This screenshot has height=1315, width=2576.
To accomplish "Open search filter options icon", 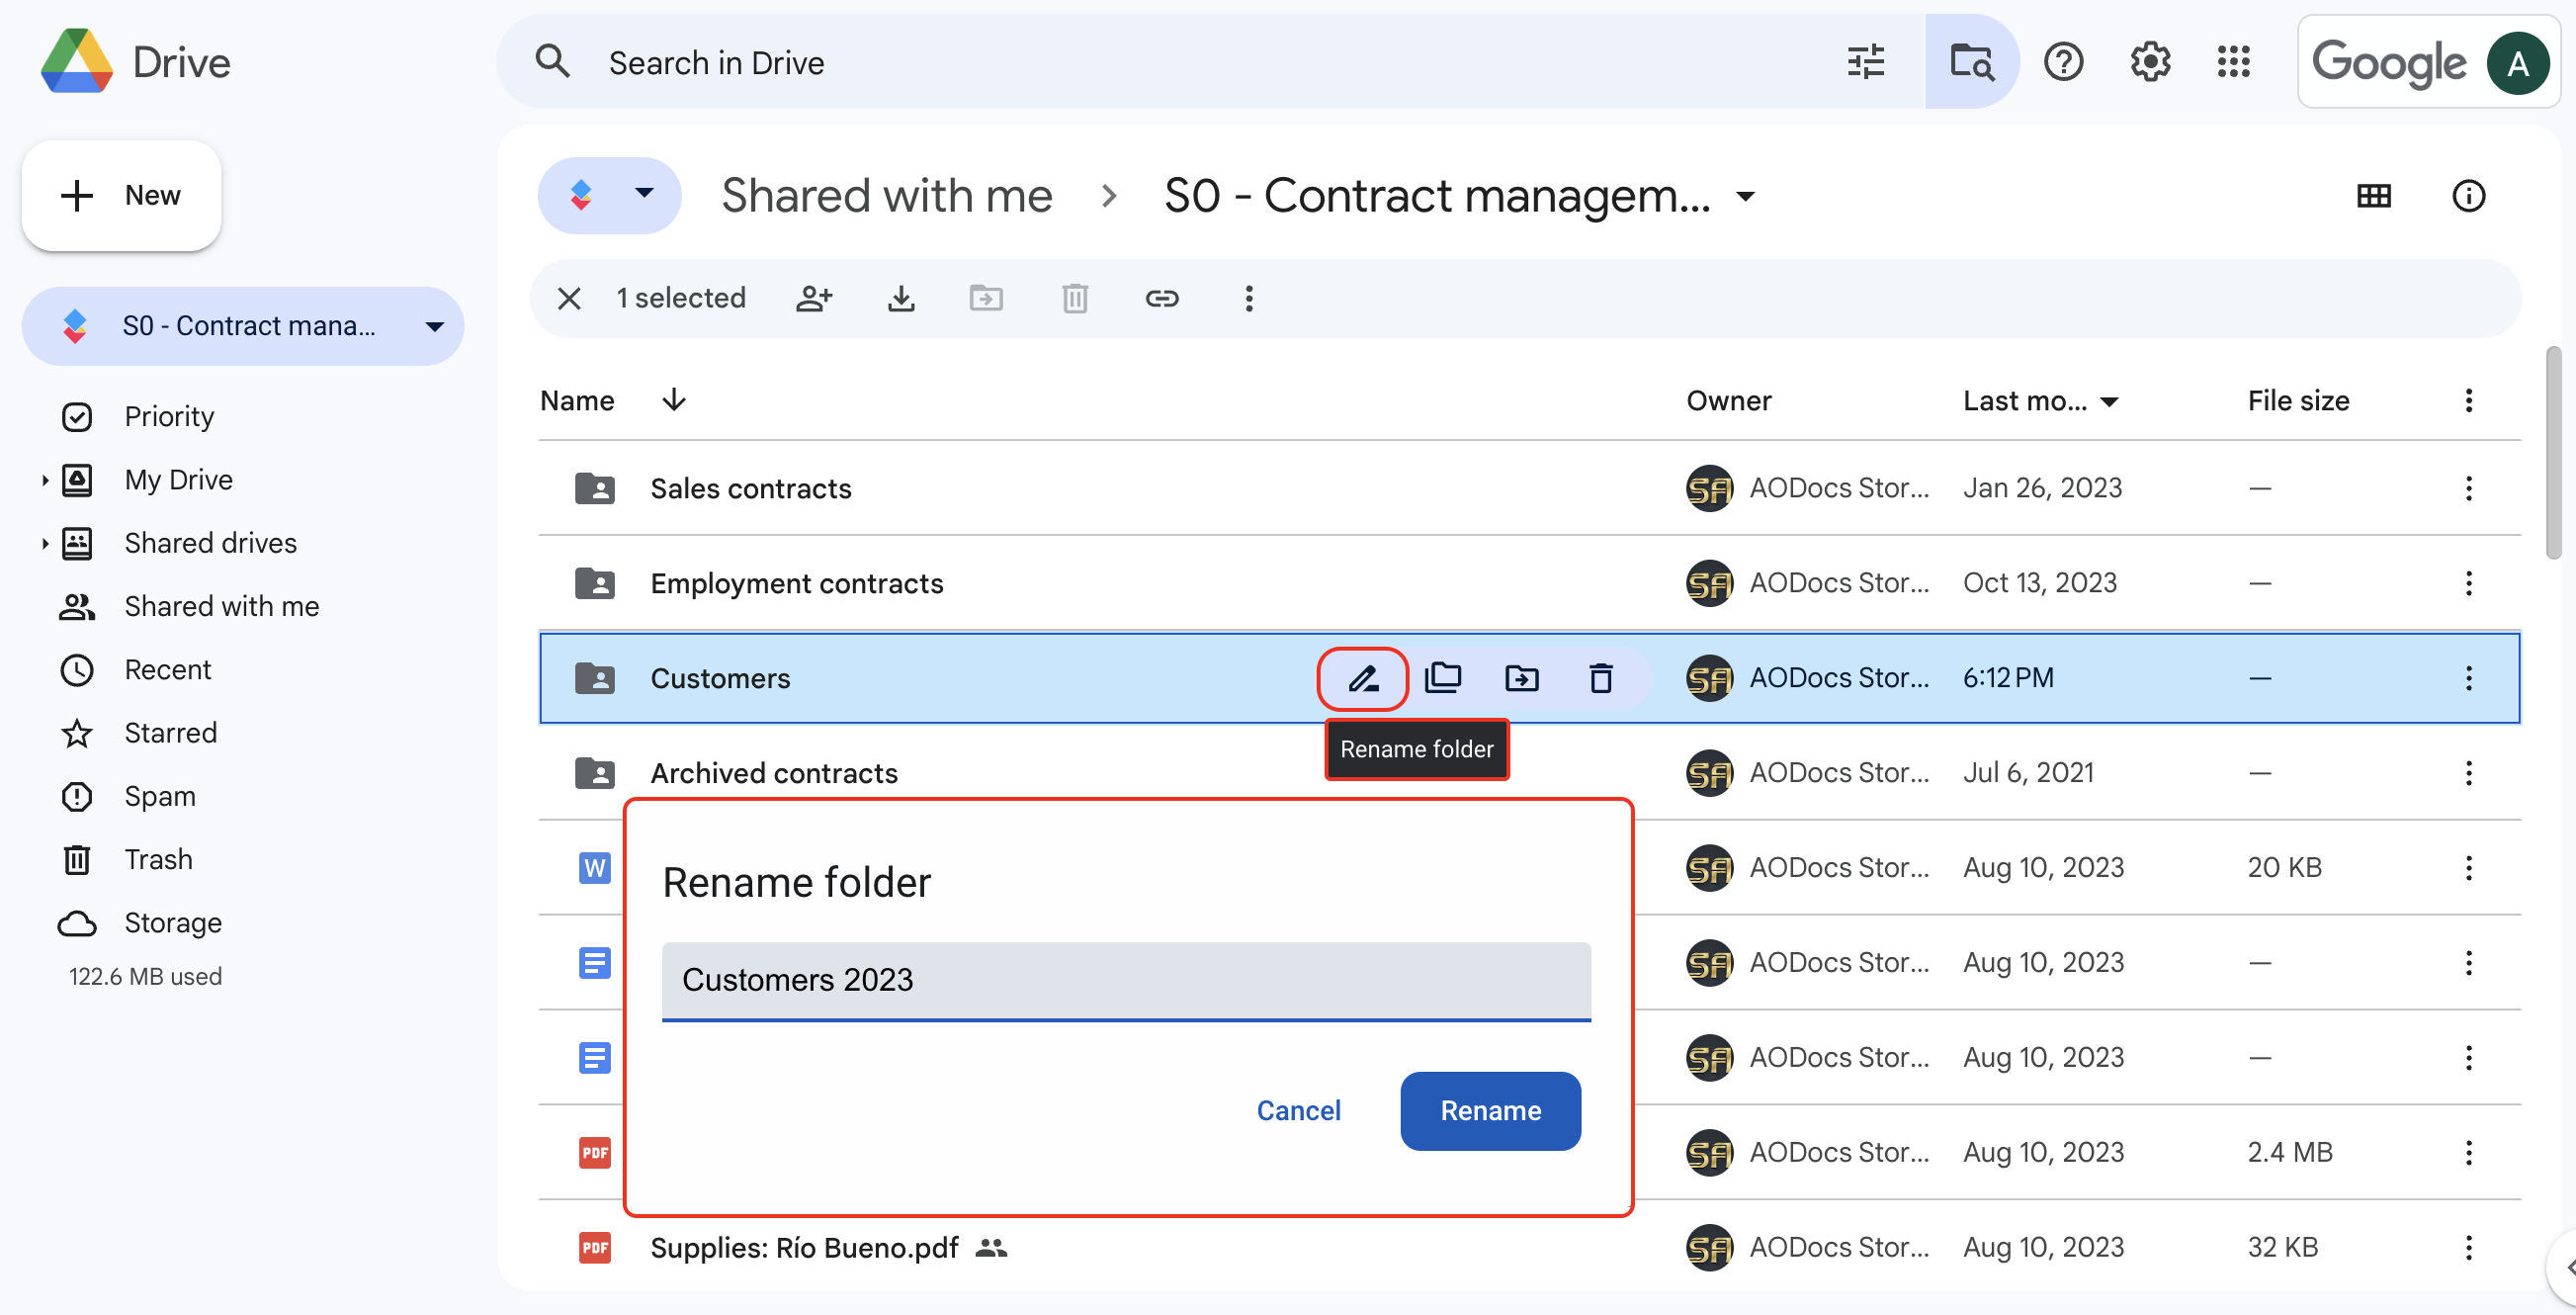I will 1866,62.
